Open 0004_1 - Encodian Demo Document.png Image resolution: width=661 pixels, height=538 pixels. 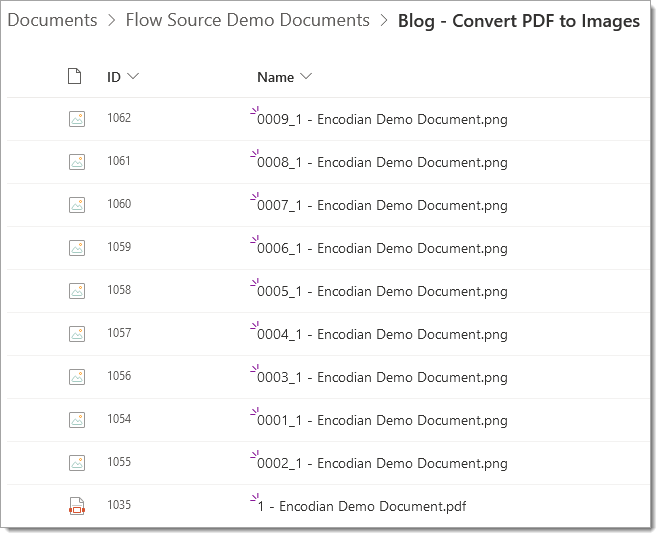(x=382, y=334)
